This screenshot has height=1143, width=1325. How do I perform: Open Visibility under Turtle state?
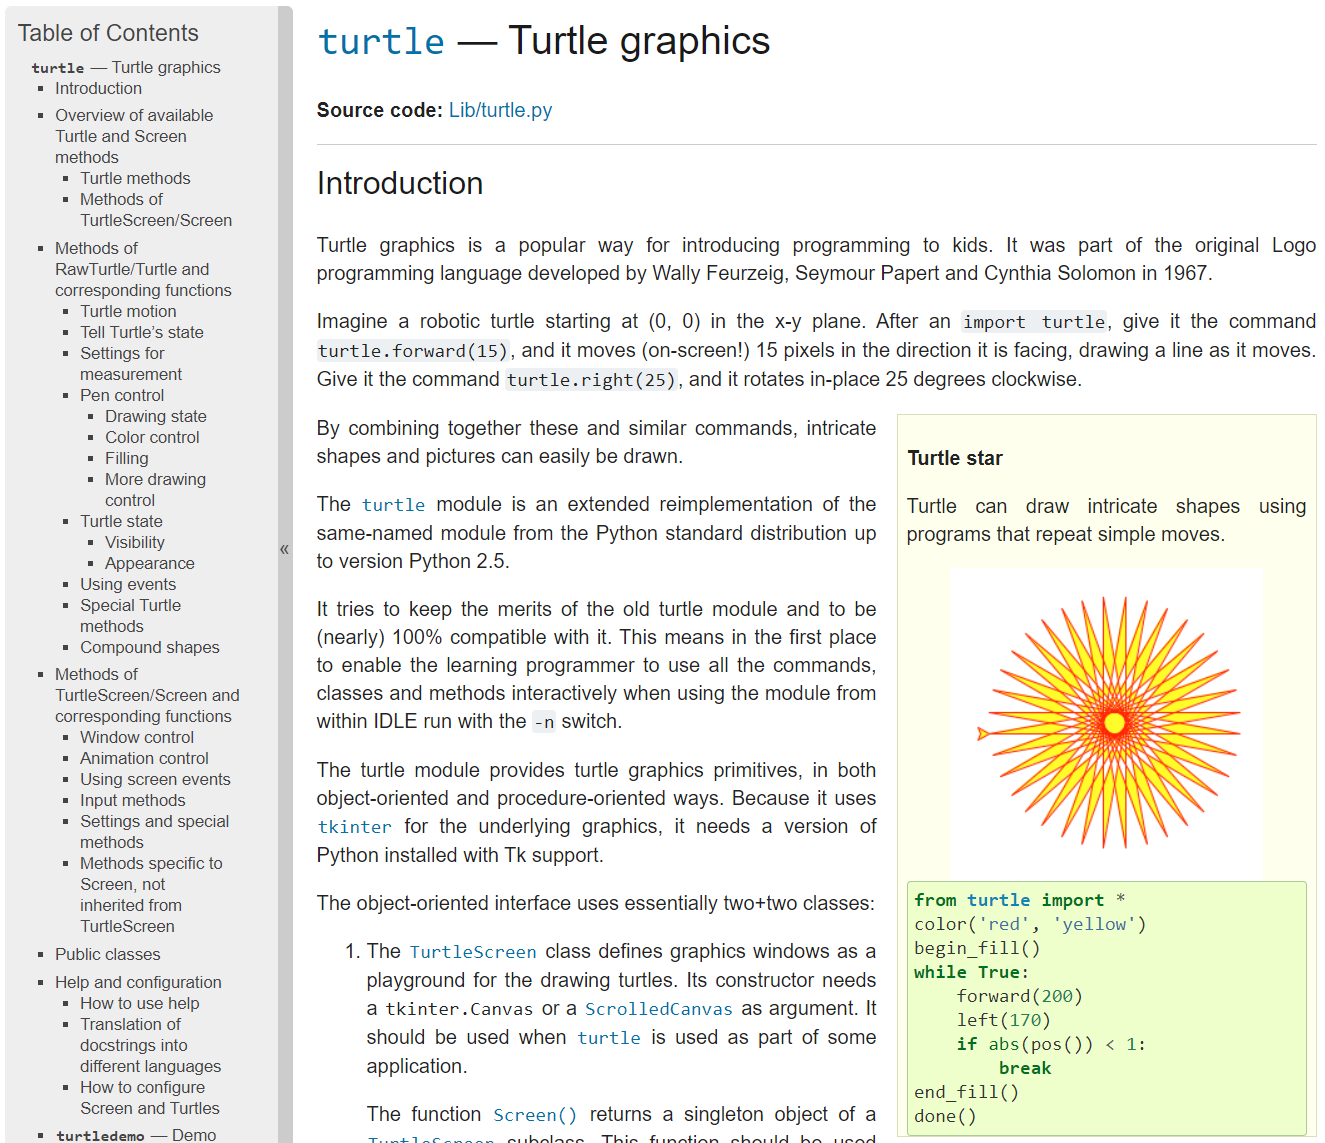[x=134, y=542]
